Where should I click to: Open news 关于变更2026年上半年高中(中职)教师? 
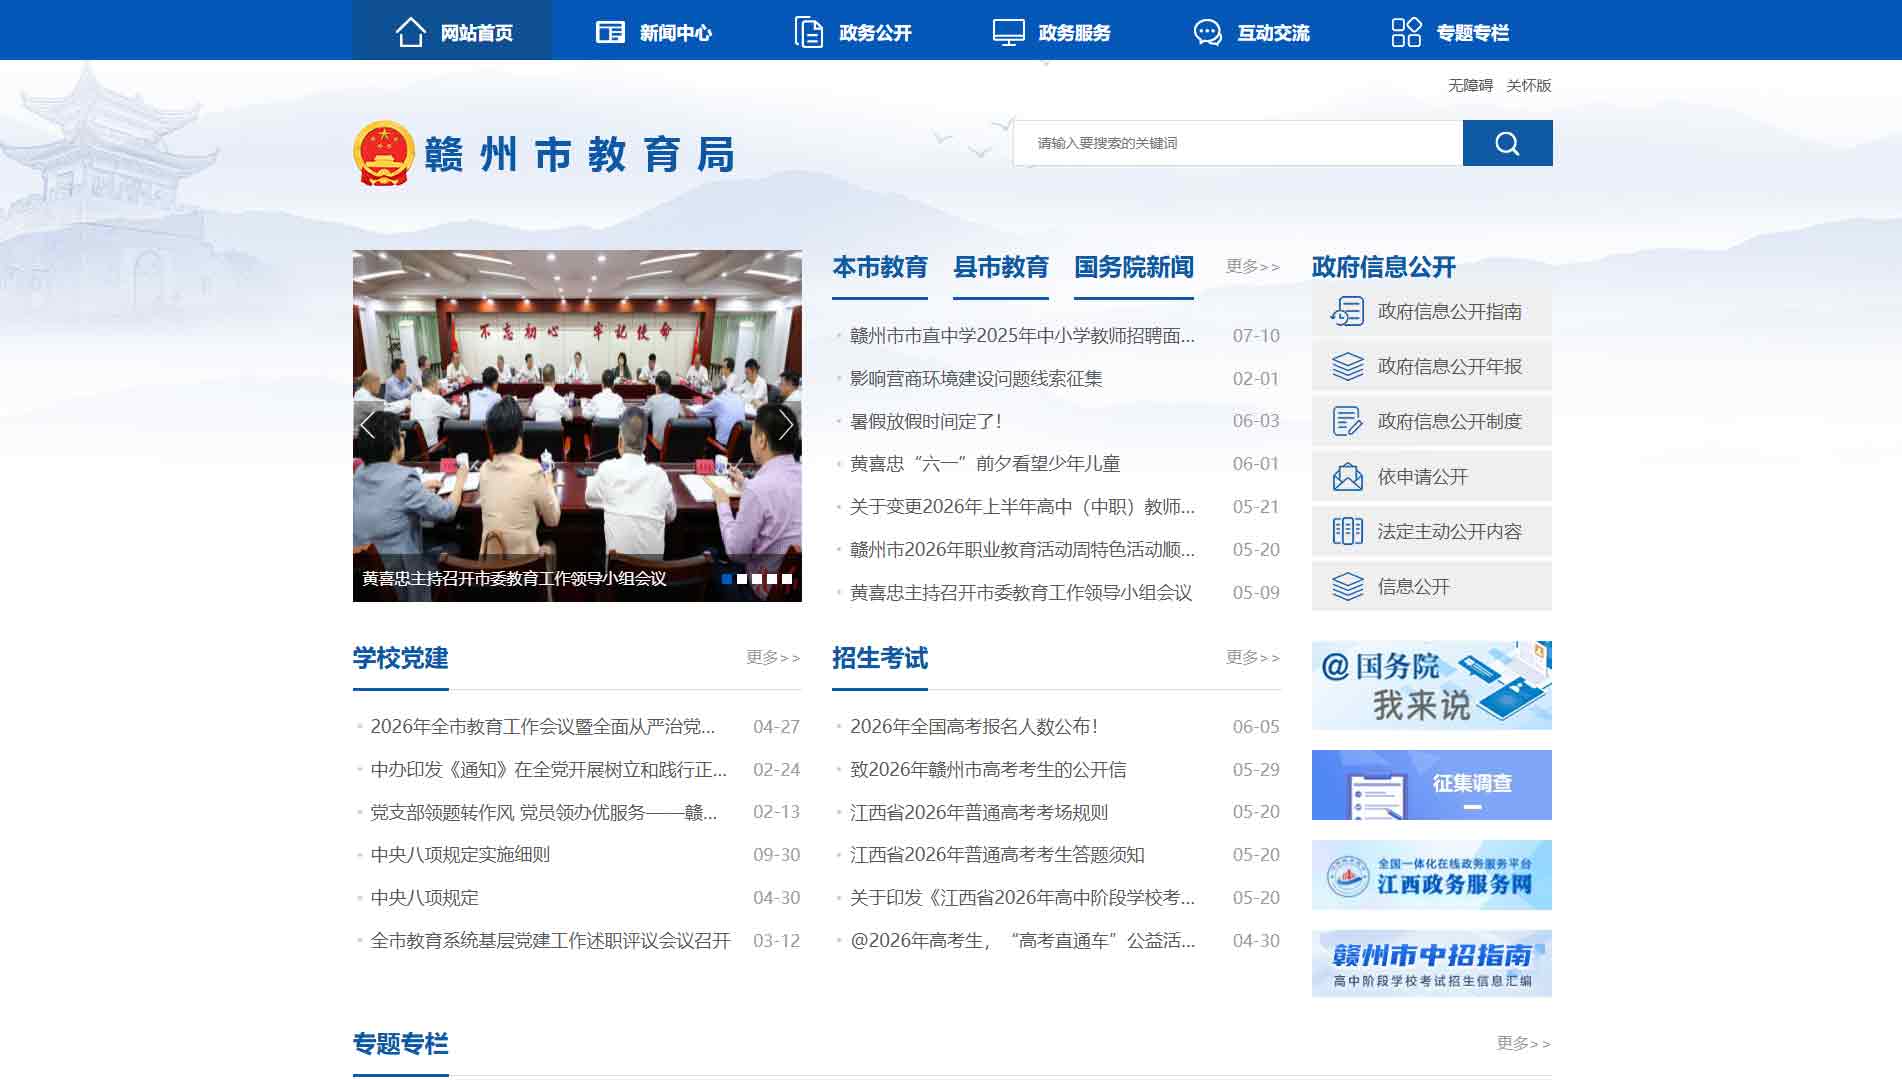click(x=1022, y=507)
